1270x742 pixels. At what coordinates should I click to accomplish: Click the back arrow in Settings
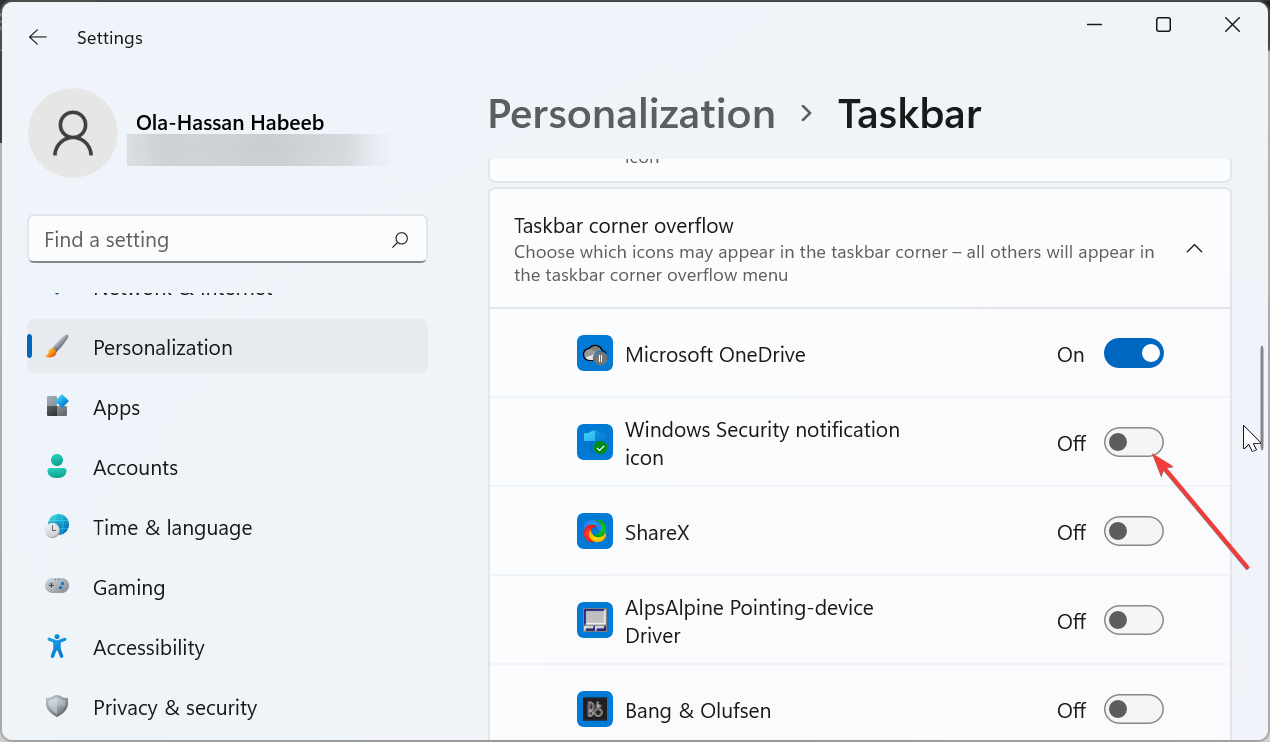click(38, 38)
